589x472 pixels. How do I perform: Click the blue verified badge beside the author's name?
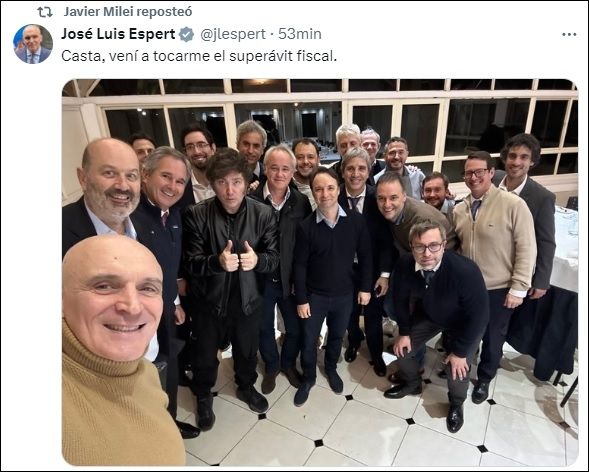tap(186, 35)
